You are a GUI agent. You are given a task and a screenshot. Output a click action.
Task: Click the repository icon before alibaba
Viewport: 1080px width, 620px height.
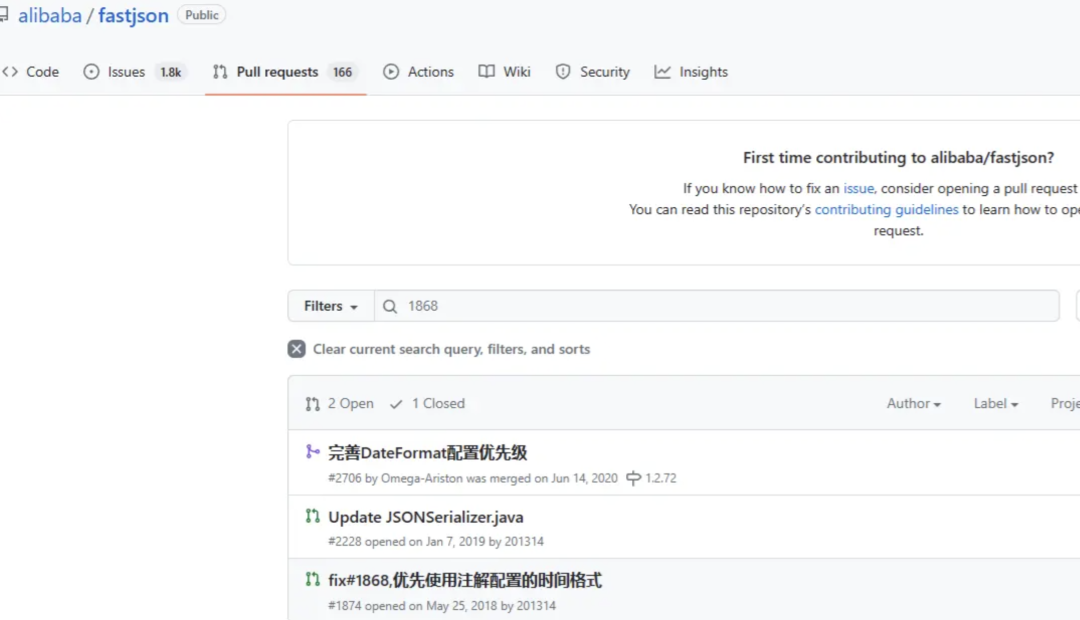tap(4, 16)
